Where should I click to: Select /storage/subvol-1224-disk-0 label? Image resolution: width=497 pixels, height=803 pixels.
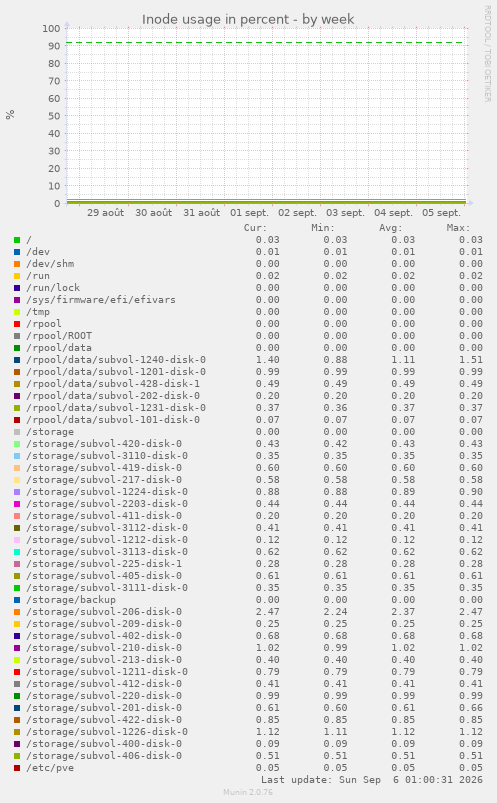[107, 492]
